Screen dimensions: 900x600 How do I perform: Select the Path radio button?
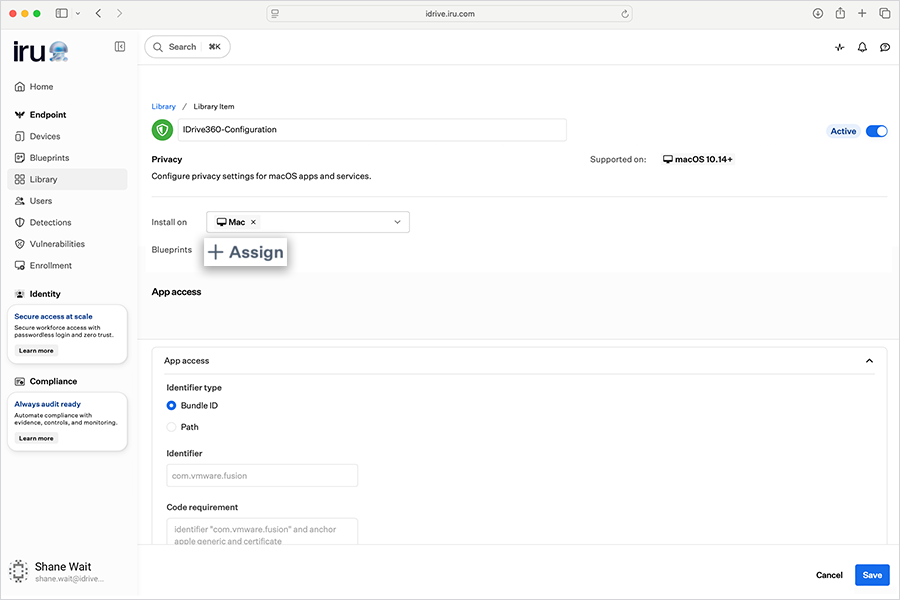(171, 427)
